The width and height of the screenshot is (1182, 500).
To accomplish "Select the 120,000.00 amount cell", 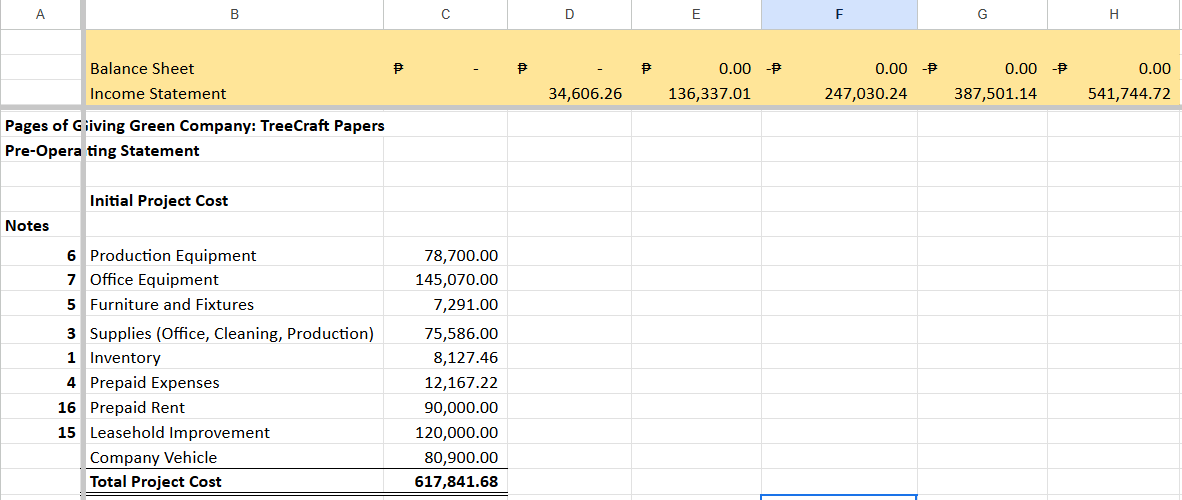I will 445,432.
